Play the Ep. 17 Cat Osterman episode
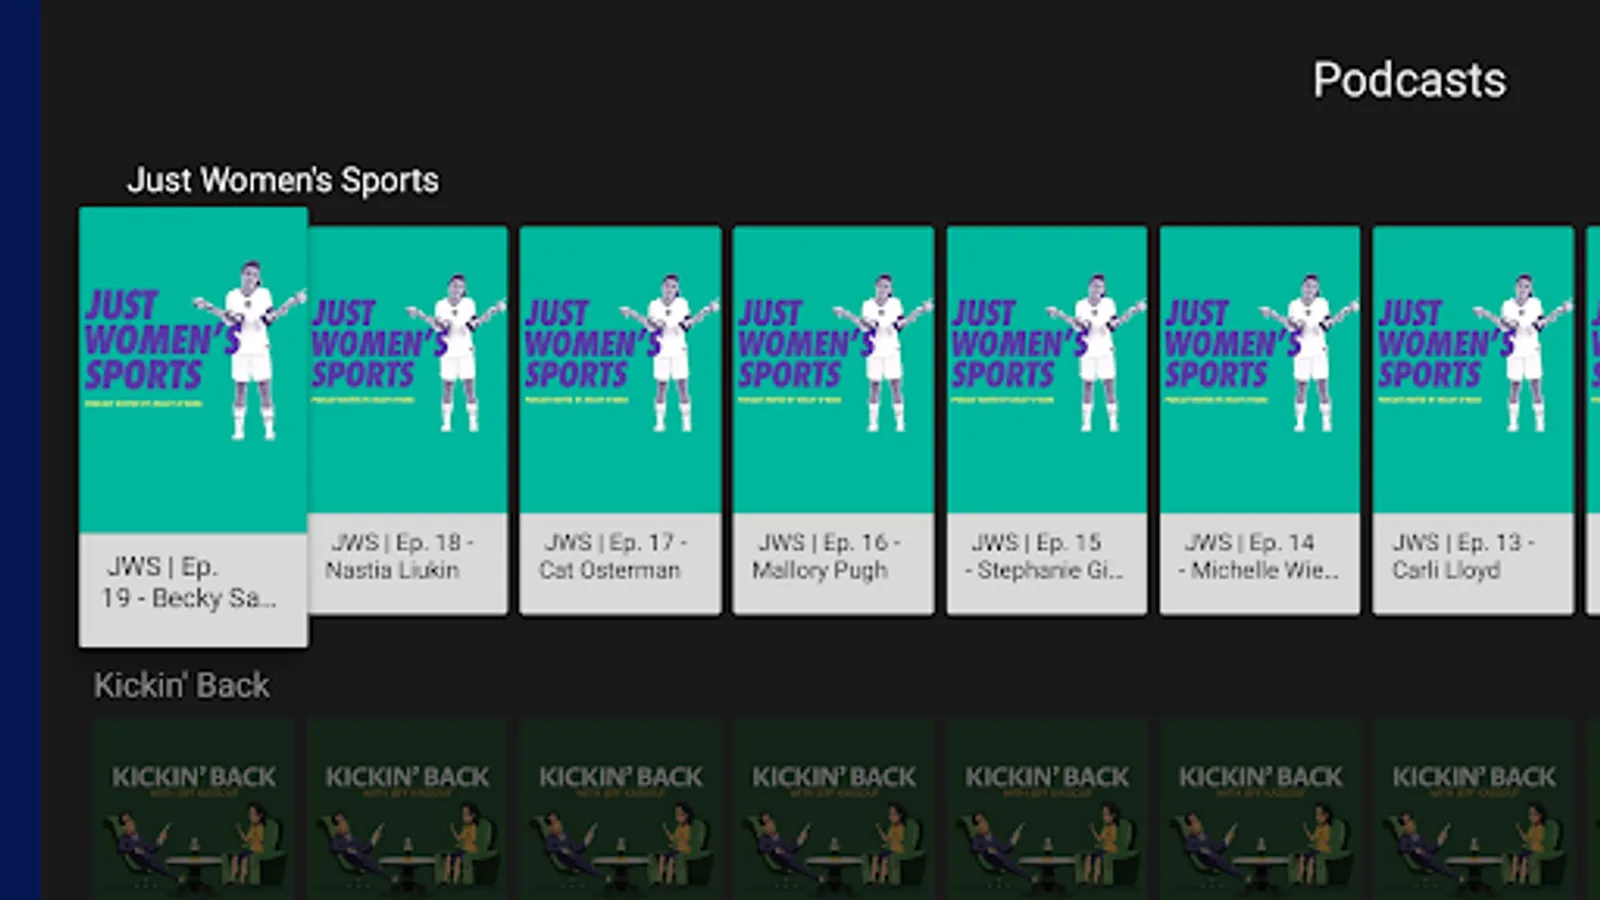Viewport: 1600px width, 900px height. [620, 420]
